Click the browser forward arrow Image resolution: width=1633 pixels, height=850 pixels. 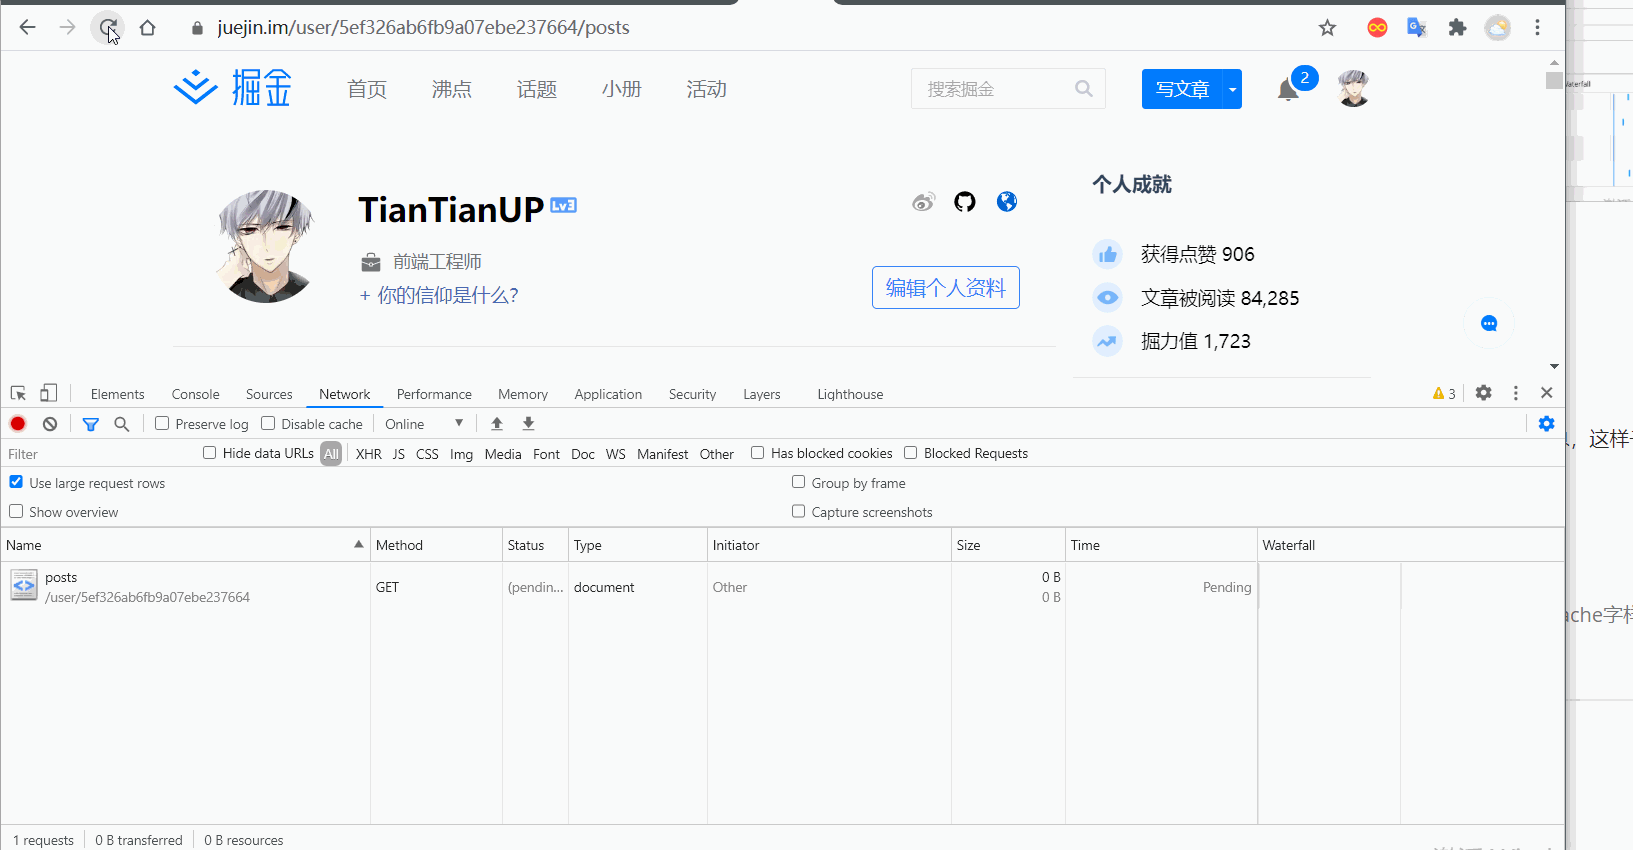[67, 27]
